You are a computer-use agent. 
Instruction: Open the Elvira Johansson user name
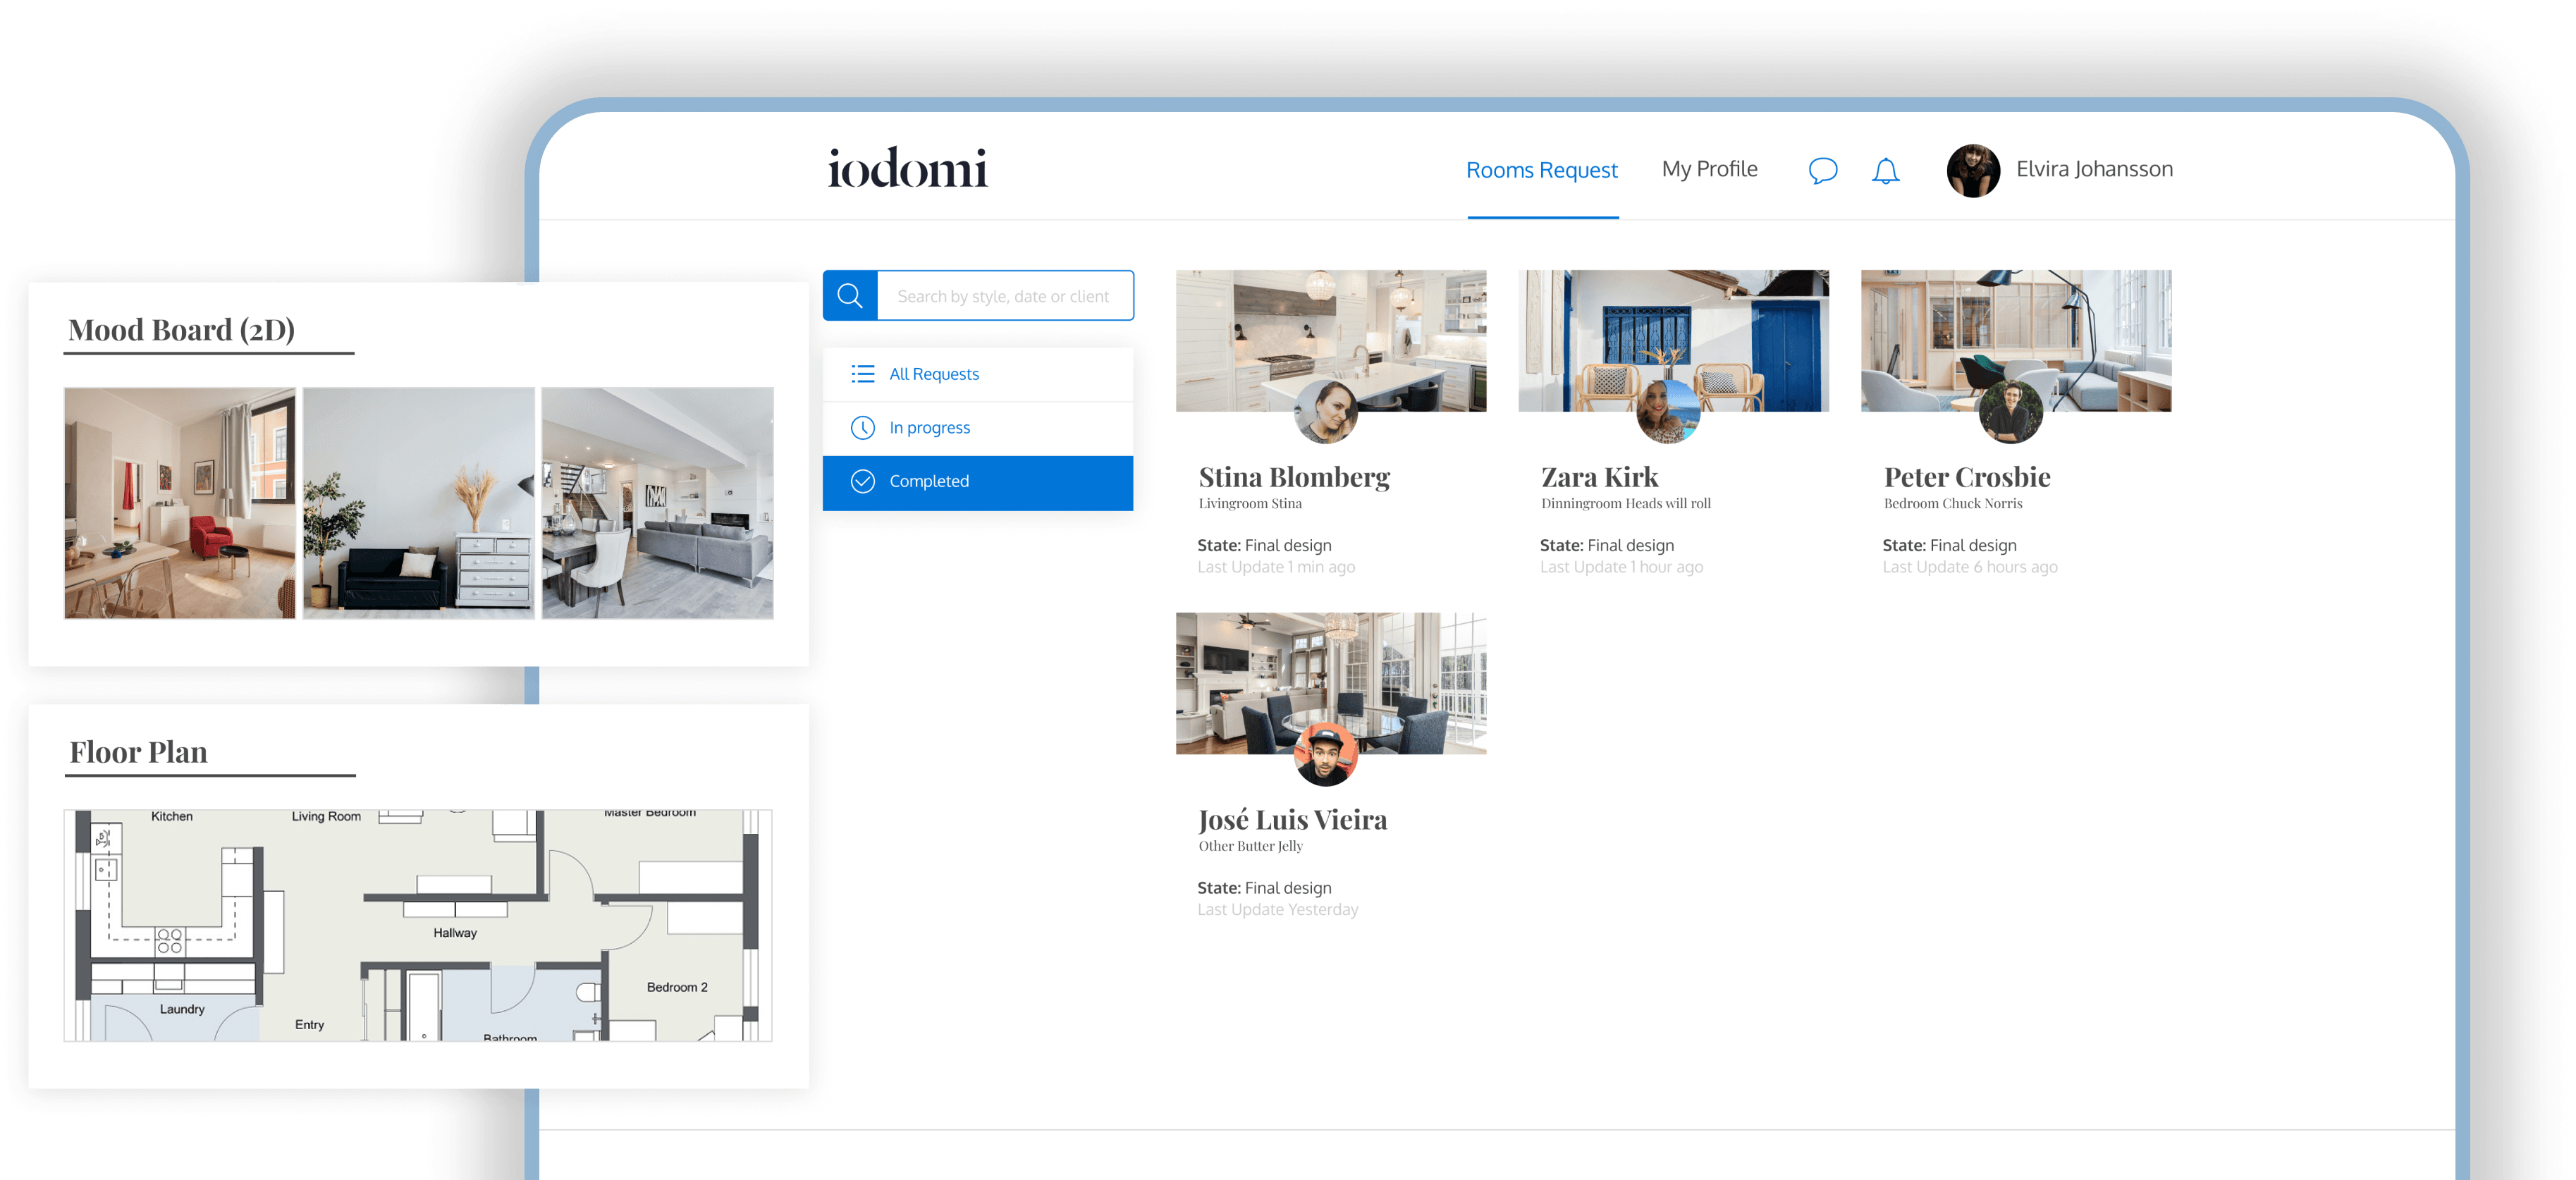(x=2094, y=169)
